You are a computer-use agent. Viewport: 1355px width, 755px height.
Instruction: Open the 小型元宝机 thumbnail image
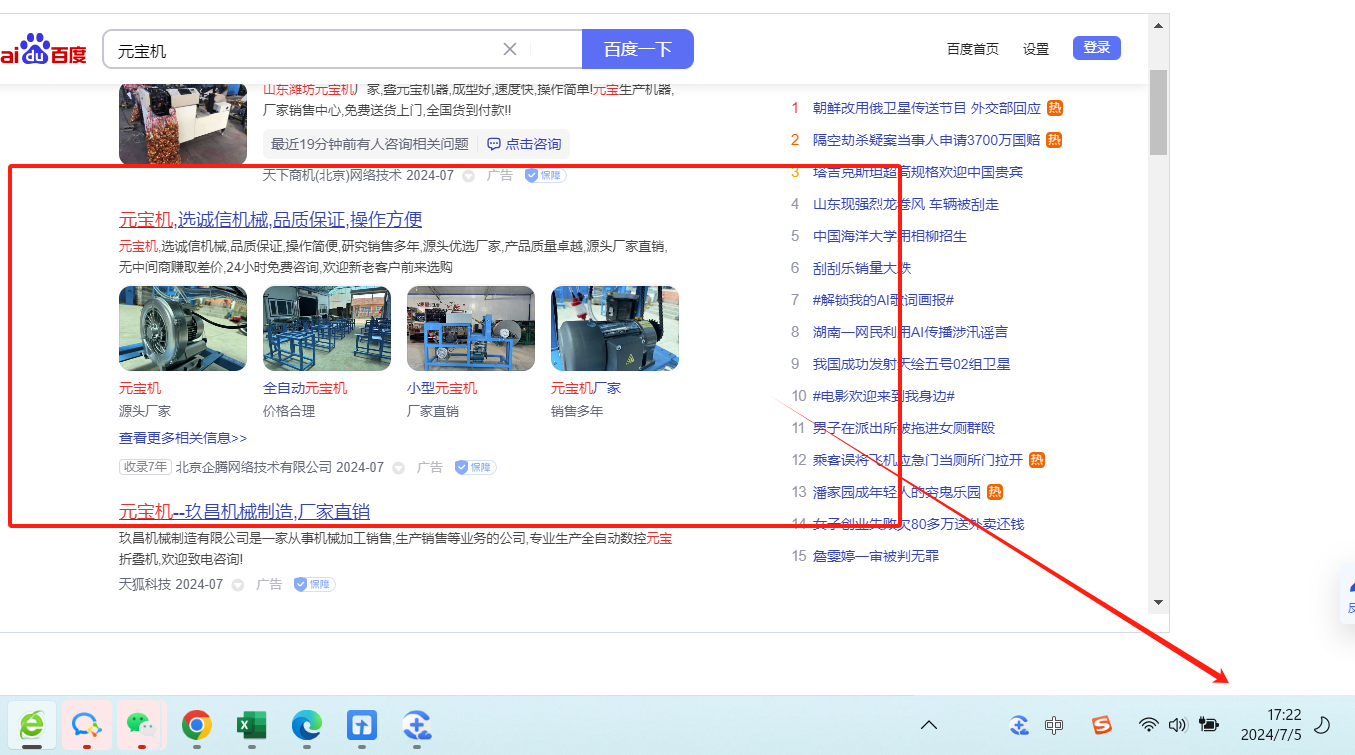coord(471,329)
